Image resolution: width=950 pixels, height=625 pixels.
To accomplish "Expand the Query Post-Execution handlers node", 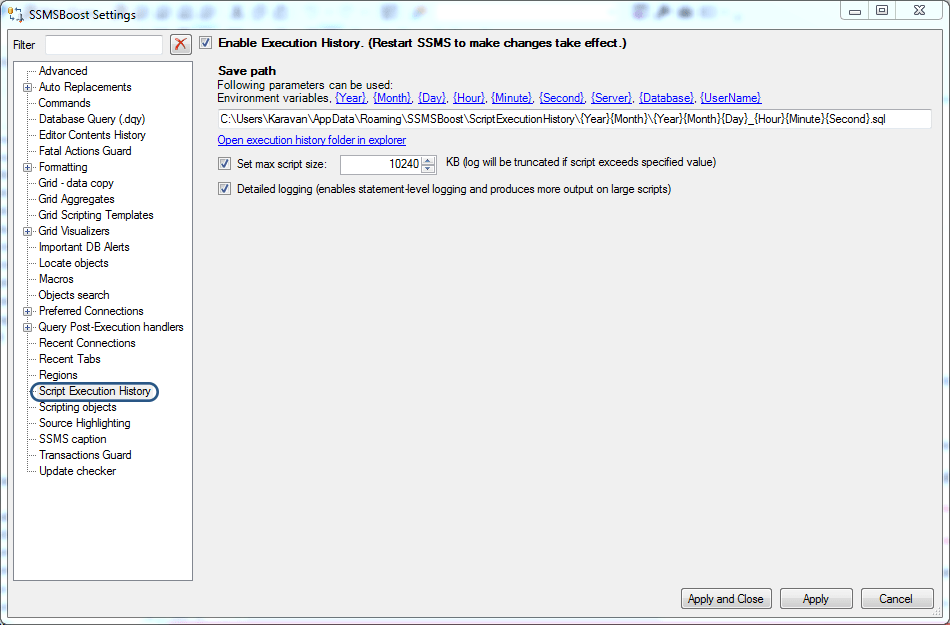I will pyautogui.click(x=27, y=328).
